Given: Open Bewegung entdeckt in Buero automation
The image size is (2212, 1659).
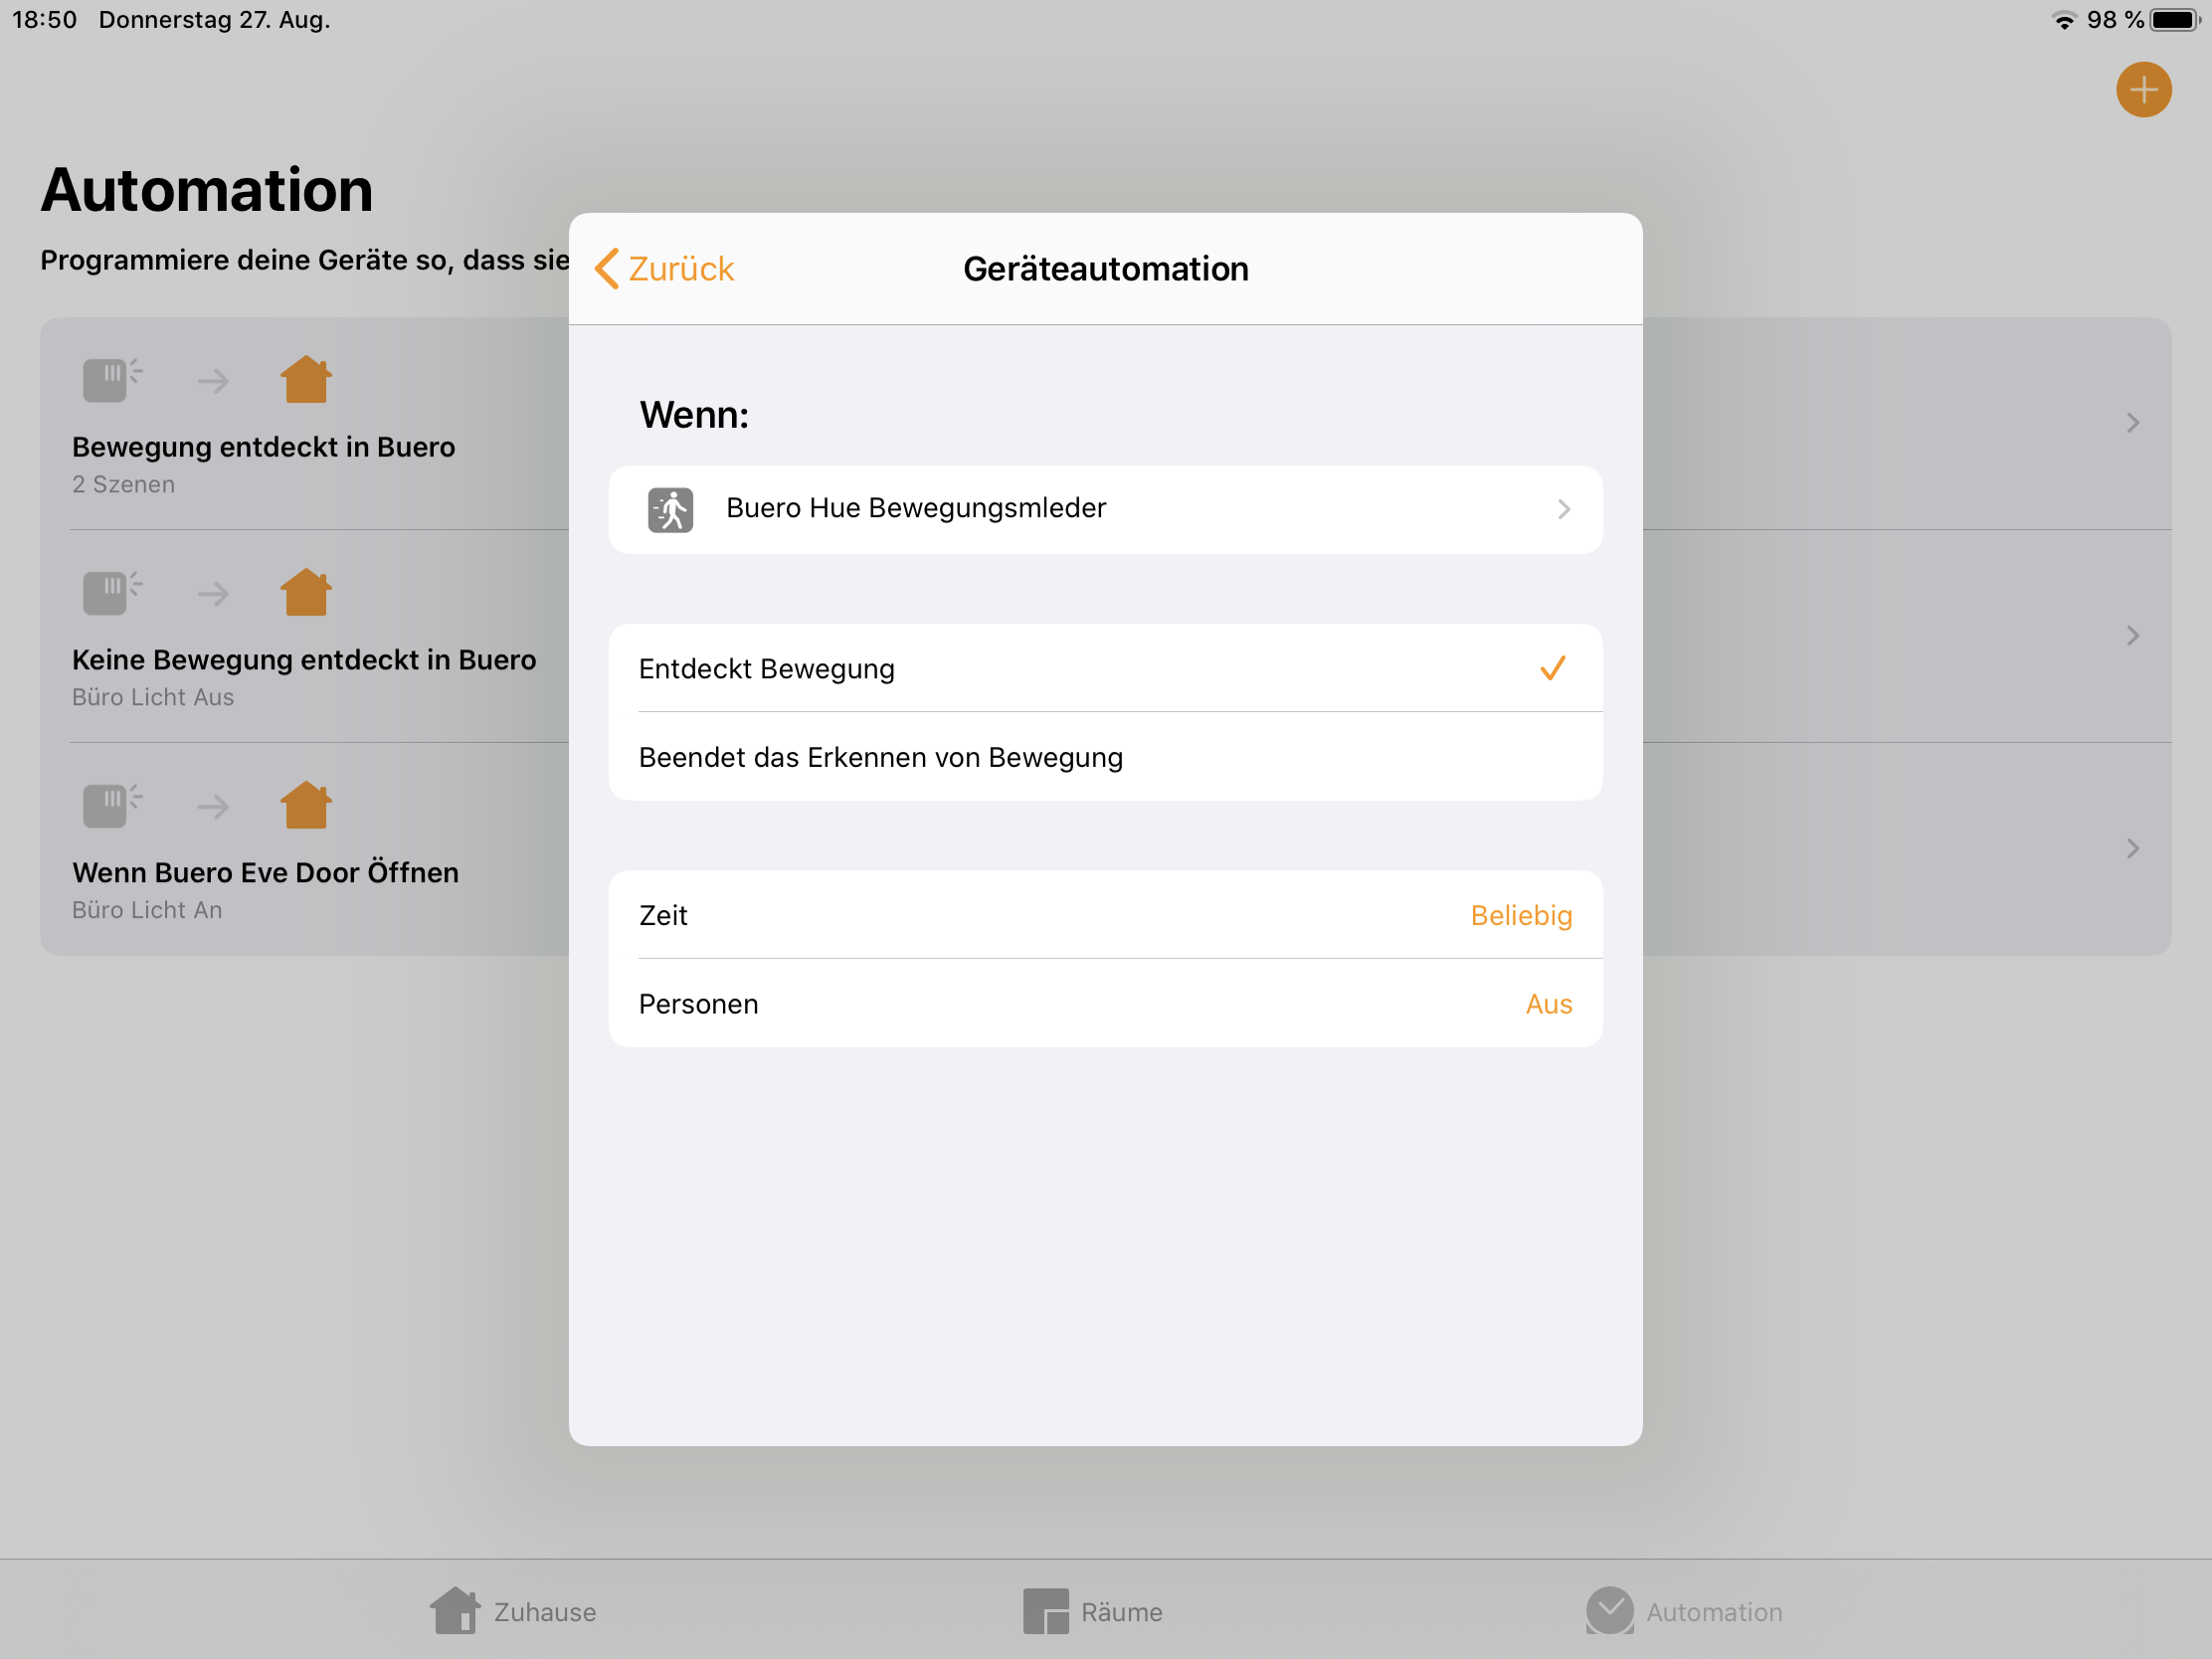Looking at the screenshot, I should (x=263, y=447).
